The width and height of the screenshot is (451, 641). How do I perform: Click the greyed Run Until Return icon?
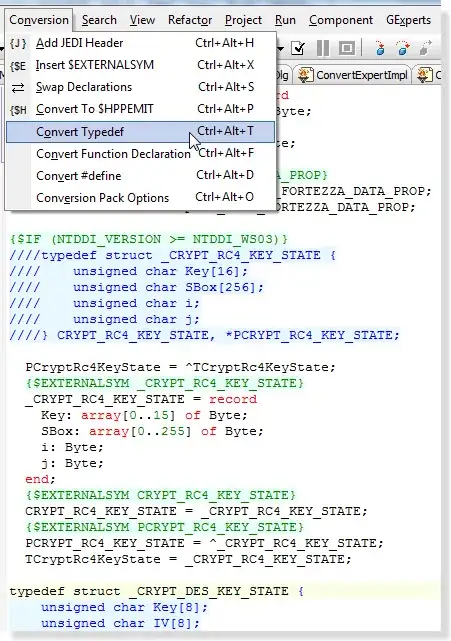[x=426, y=48]
